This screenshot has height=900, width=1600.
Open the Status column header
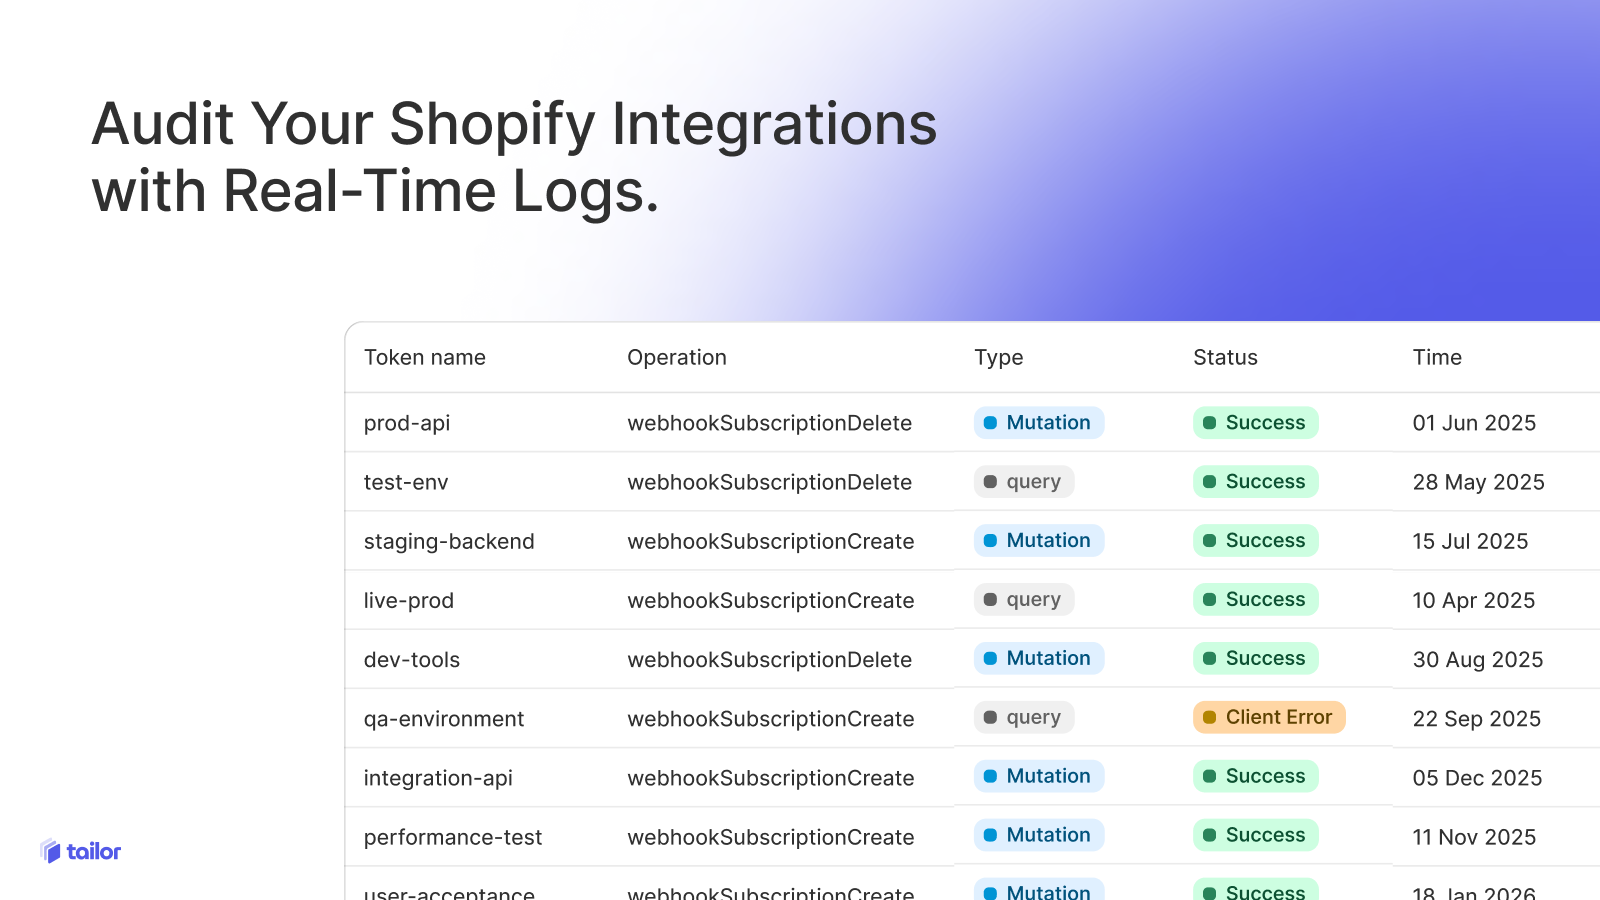pyautogui.click(x=1225, y=357)
